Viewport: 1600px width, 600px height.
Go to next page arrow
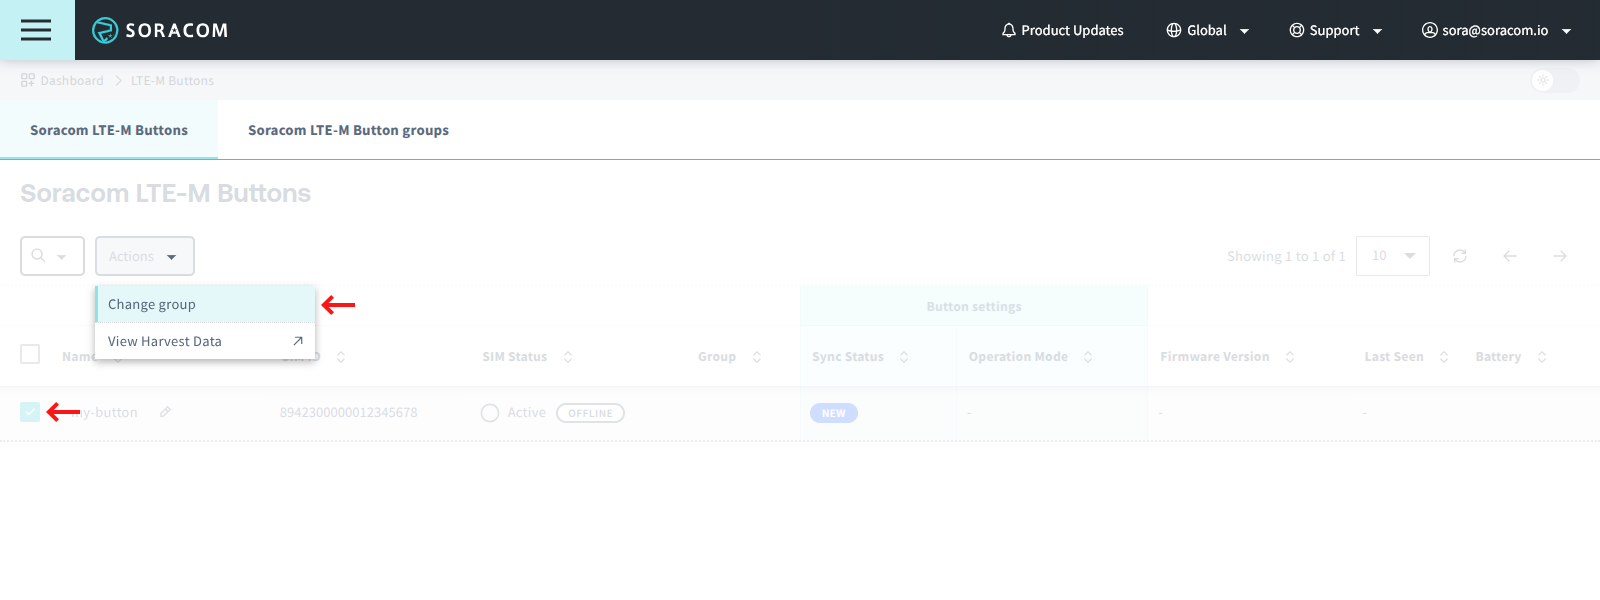(x=1560, y=256)
